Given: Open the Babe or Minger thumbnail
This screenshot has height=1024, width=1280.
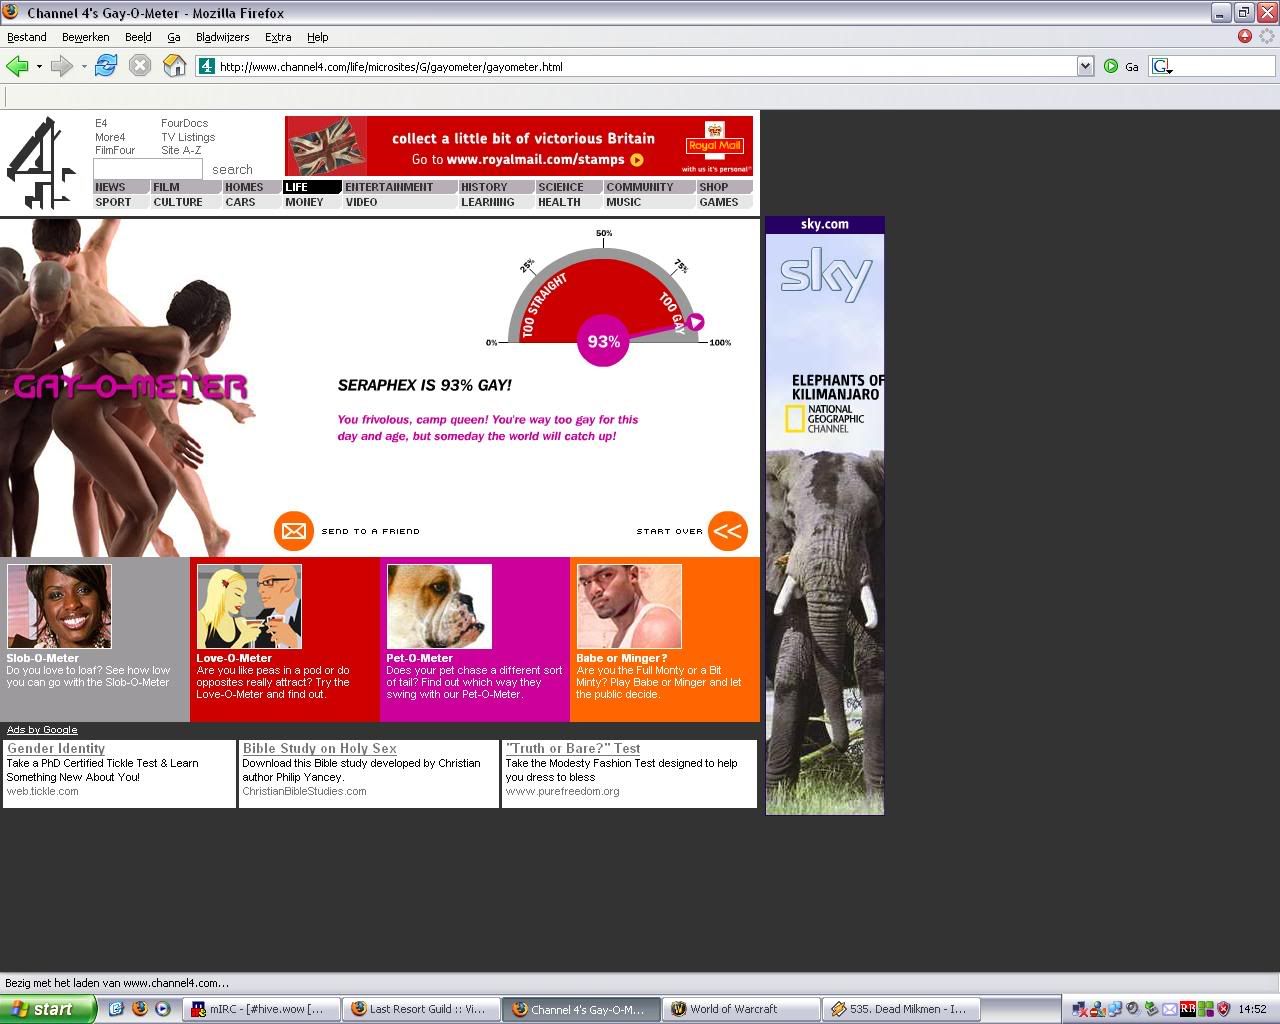Looking at the screenshot, I should tap(629, 606).
